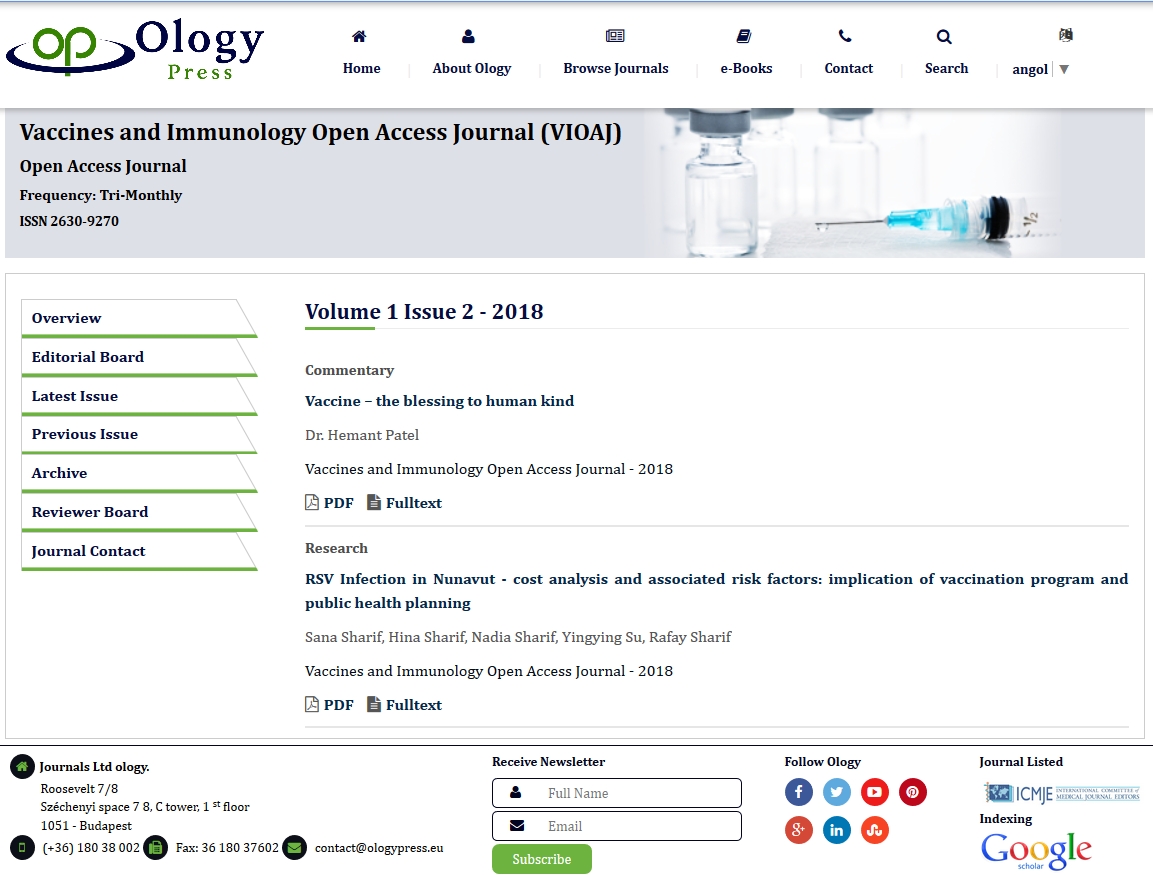Go to Home in top navigation
This screenshot has width=1153, height=875.
click(362, 68)
